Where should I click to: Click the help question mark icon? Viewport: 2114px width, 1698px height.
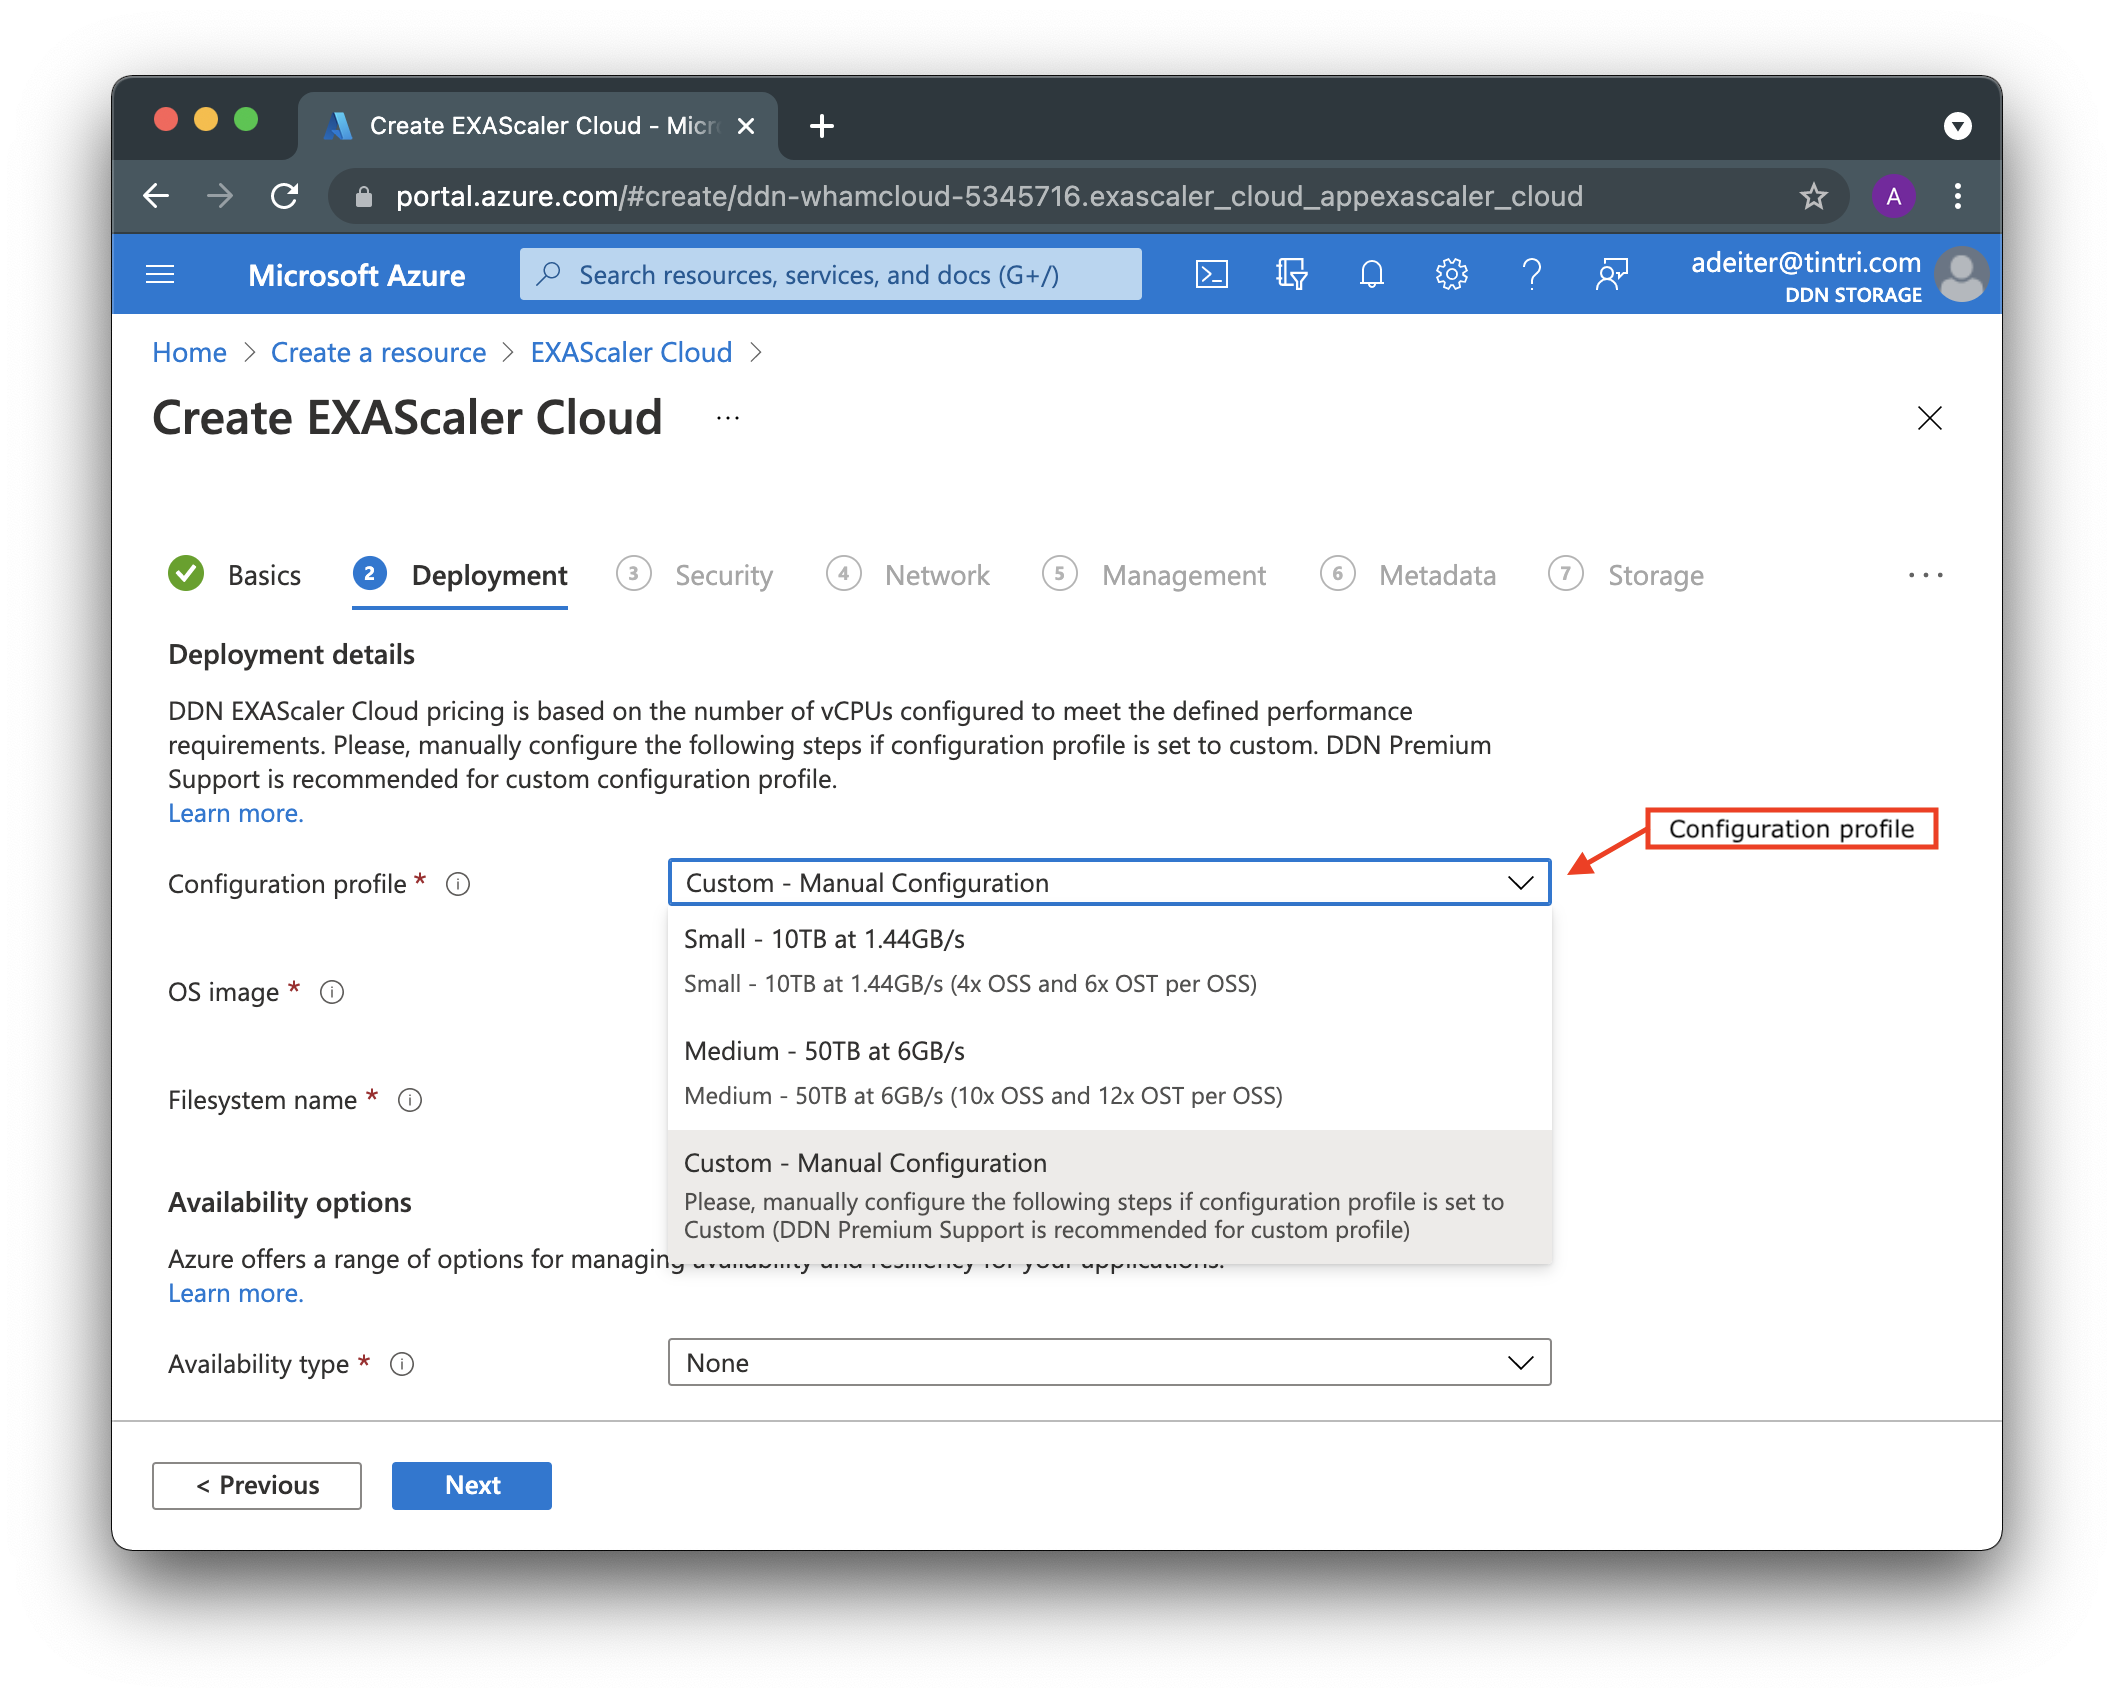click(x=1531, y=274)
